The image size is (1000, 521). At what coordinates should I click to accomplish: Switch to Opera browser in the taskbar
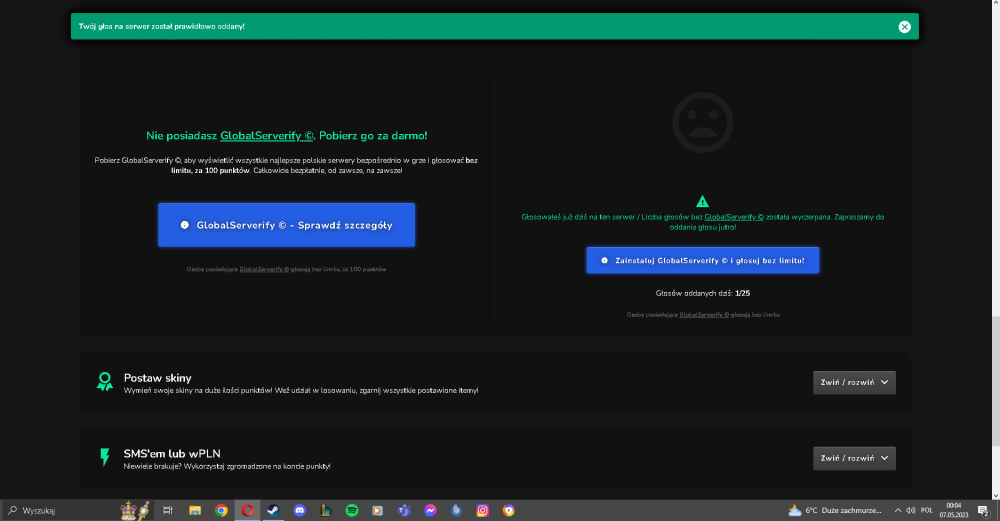tap(247, 510)
